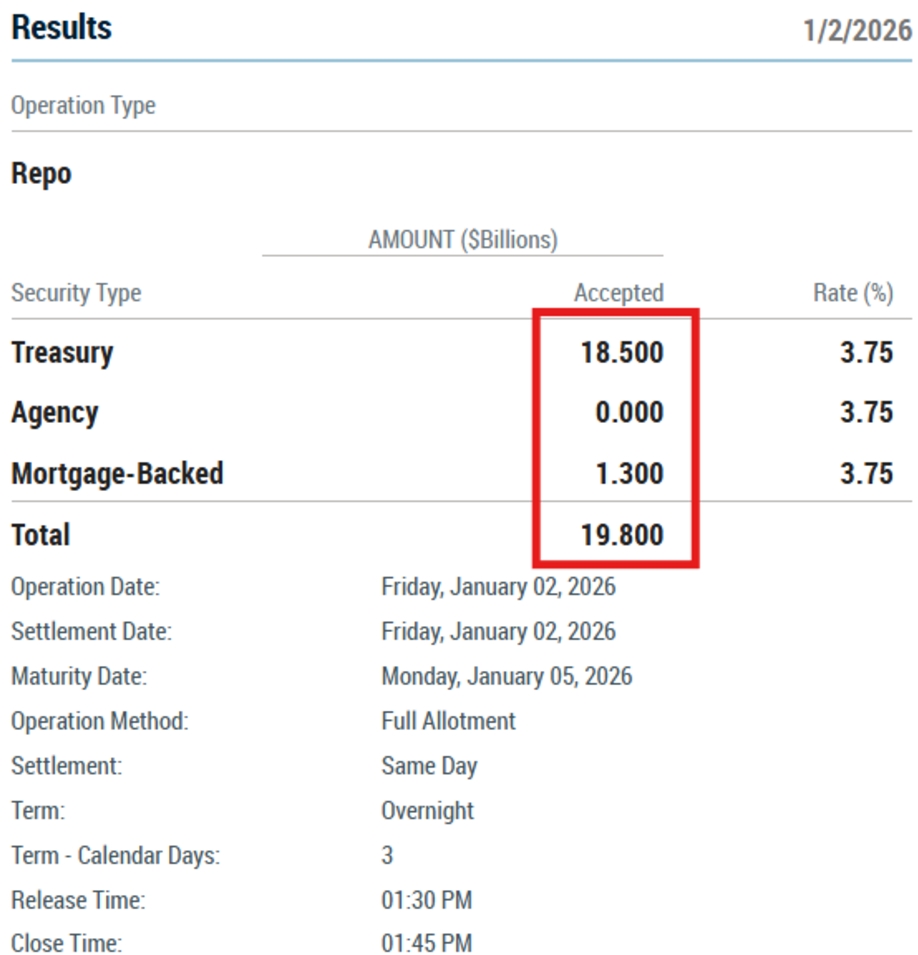Select the Mortgage-Backed row label
Image resolution: width=918 pixels, height=955 pixels.
pyautogui.click(x=117, y=473)
